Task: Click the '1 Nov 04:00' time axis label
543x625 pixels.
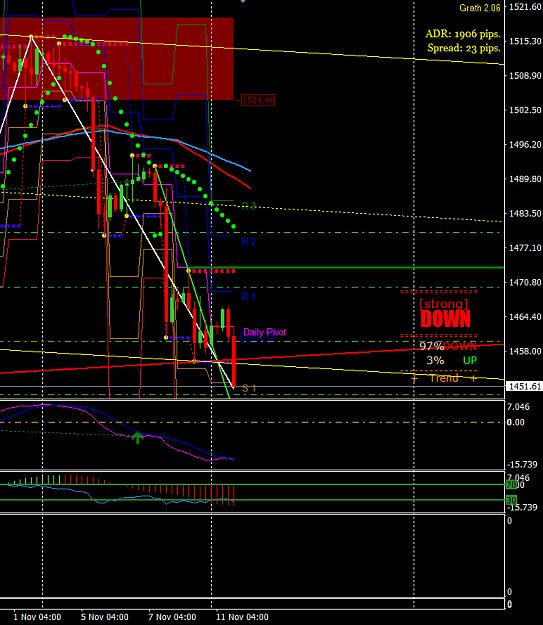Action: tap(37, 617)
